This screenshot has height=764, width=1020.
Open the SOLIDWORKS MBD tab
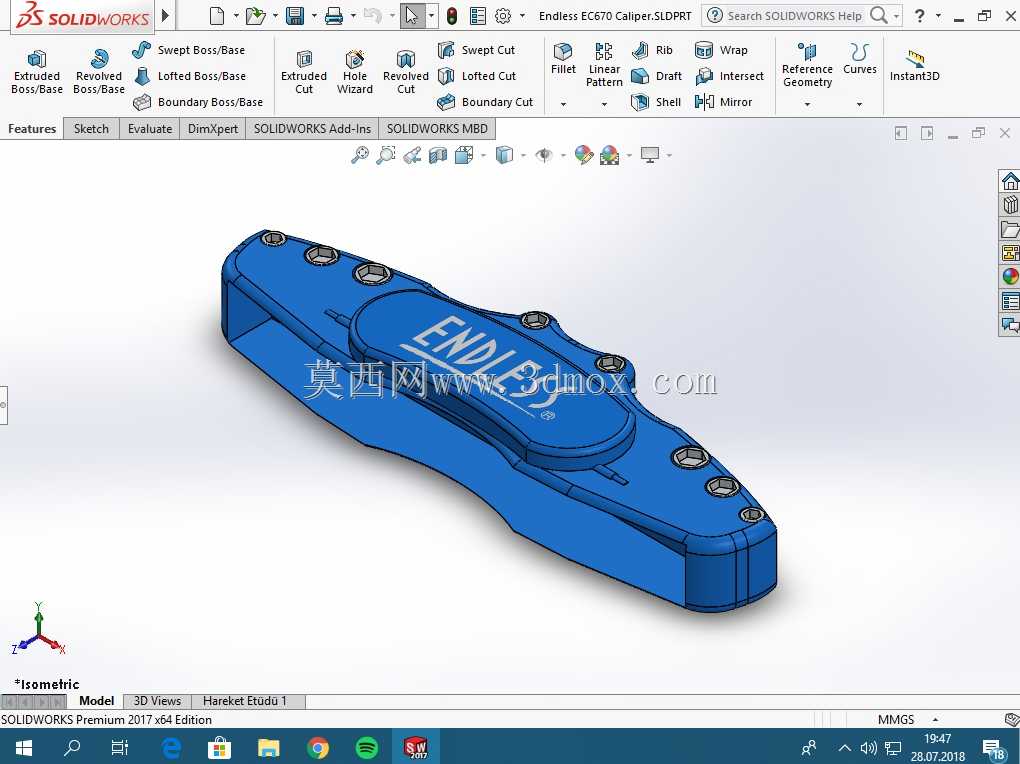(437, 129)
